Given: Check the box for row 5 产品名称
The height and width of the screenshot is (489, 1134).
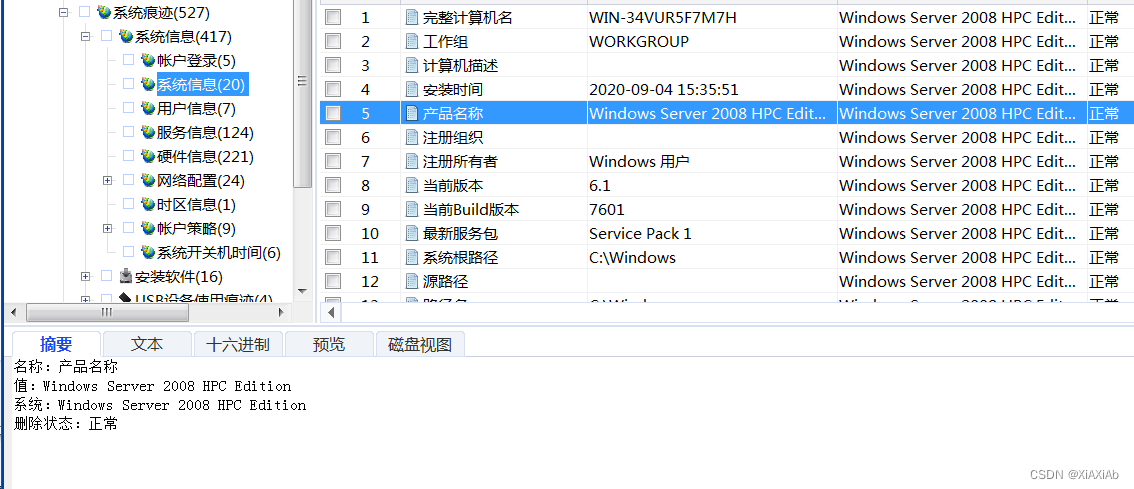Looking at the screenshot, I should click(x=333, y=114).
